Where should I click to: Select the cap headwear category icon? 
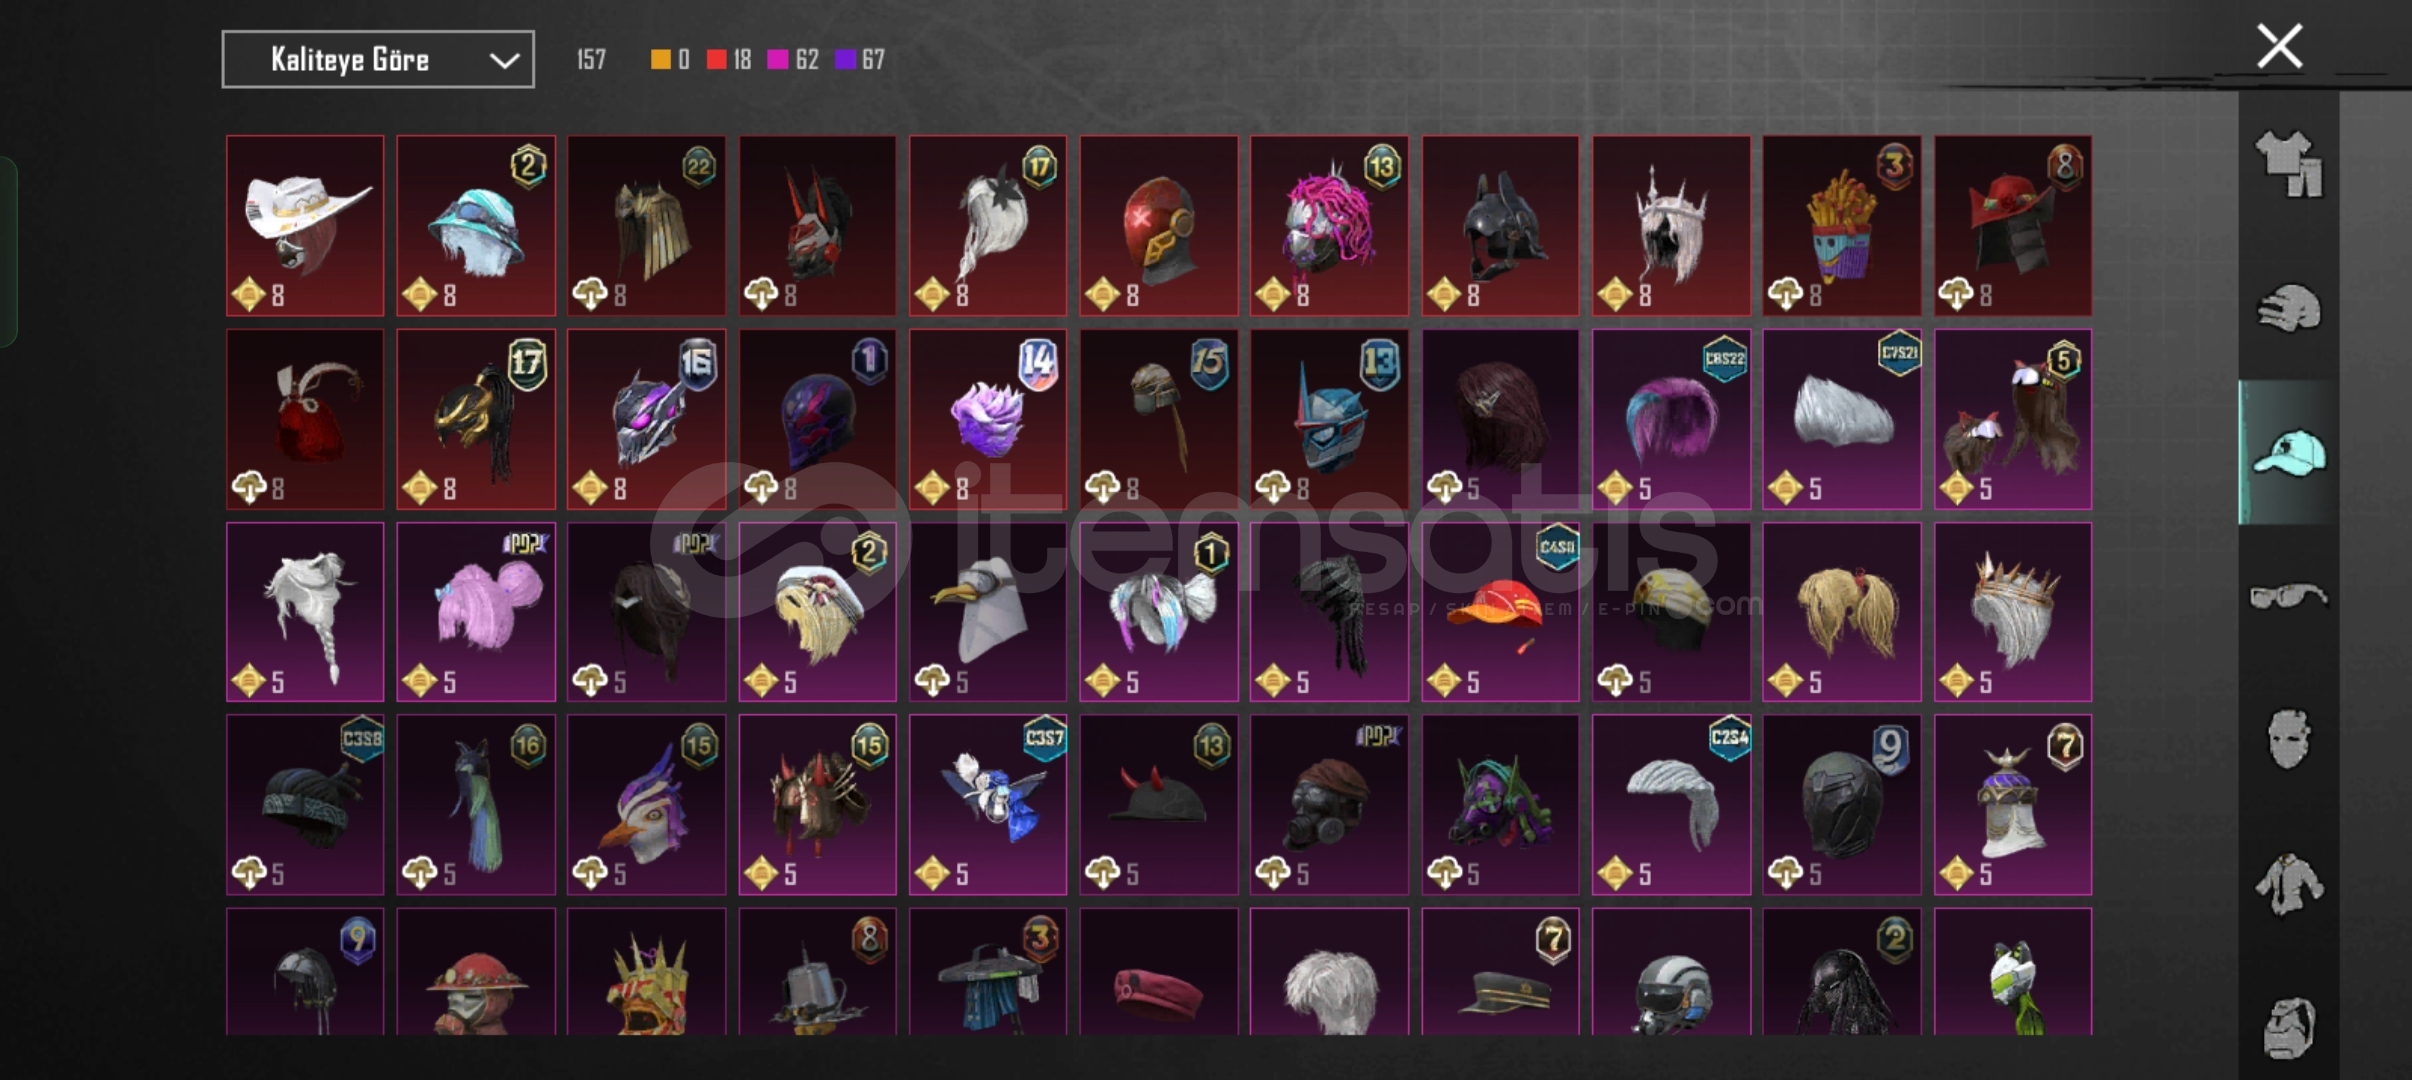2288,453
